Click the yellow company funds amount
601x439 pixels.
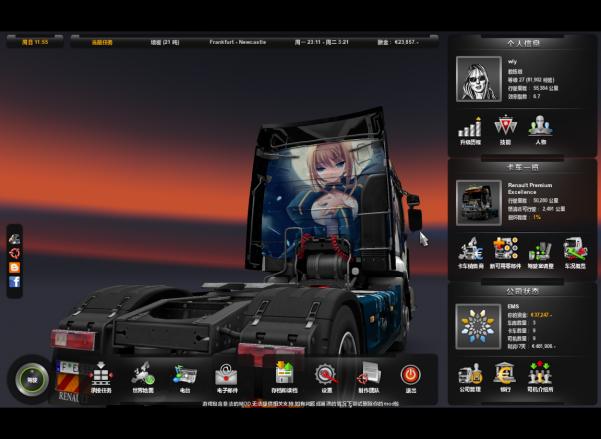coord(541,315)
